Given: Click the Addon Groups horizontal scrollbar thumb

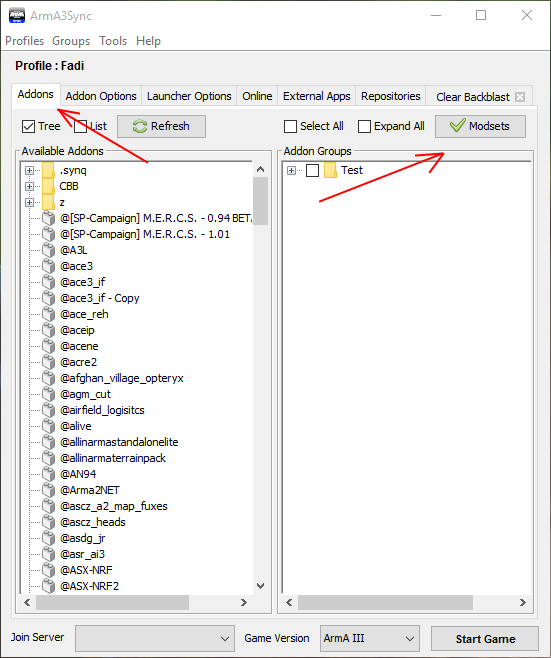Looking at the screenshot, I should (x=385, y=603).
